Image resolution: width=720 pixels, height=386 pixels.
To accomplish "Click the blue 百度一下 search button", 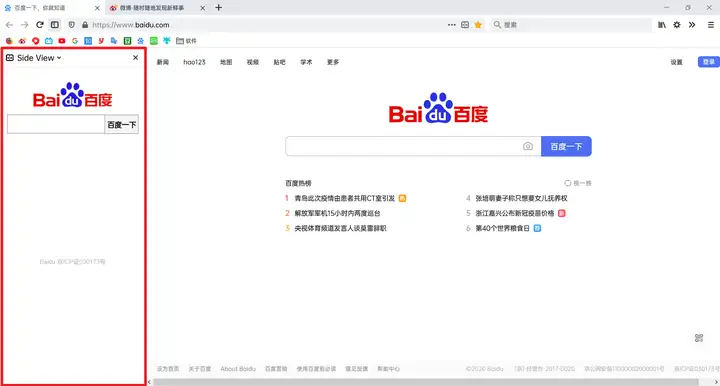I will coord(566,146).
